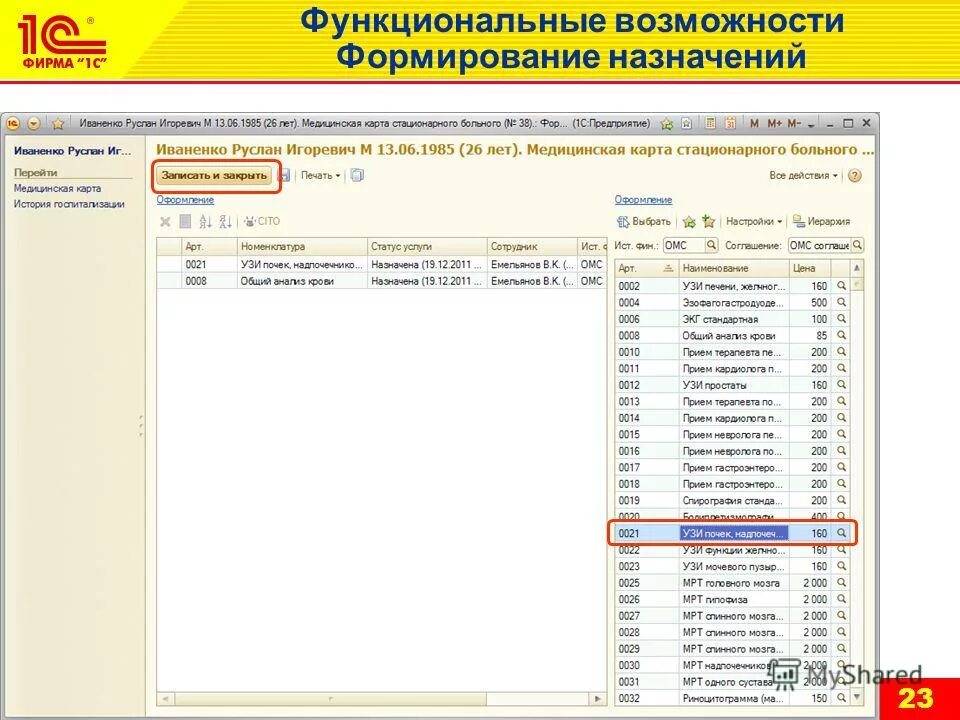This screenshot has width=960, height=720.
Task: Toggle the green favorites star above the price list
Action: (690, 220)
